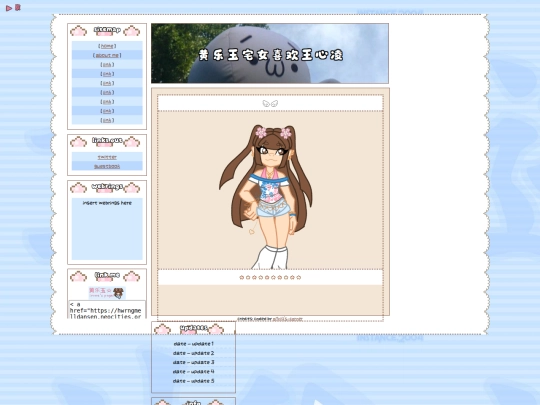Image resolution: width=540 pixels, height=405 pixels.
Task: Click the 'date - update 4' entry
Action: (x=194, y=372)
